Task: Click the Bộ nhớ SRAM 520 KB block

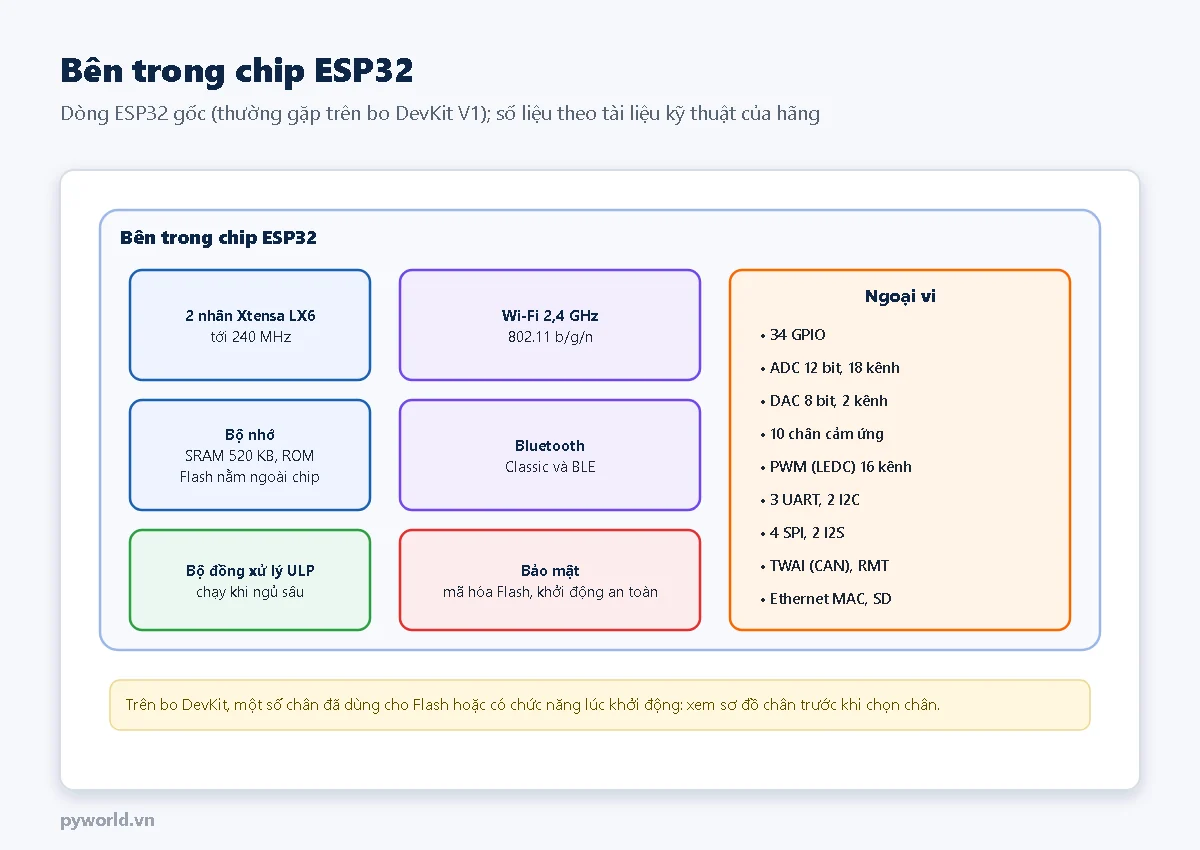Action: 250,455
